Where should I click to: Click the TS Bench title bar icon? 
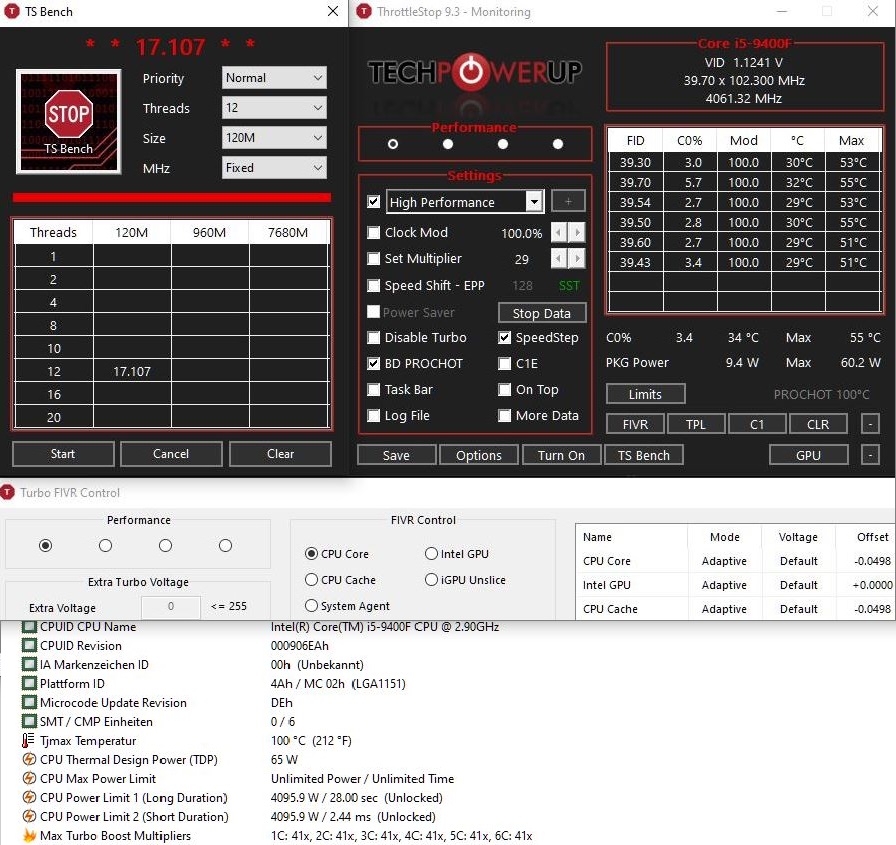tap(11, 11)
